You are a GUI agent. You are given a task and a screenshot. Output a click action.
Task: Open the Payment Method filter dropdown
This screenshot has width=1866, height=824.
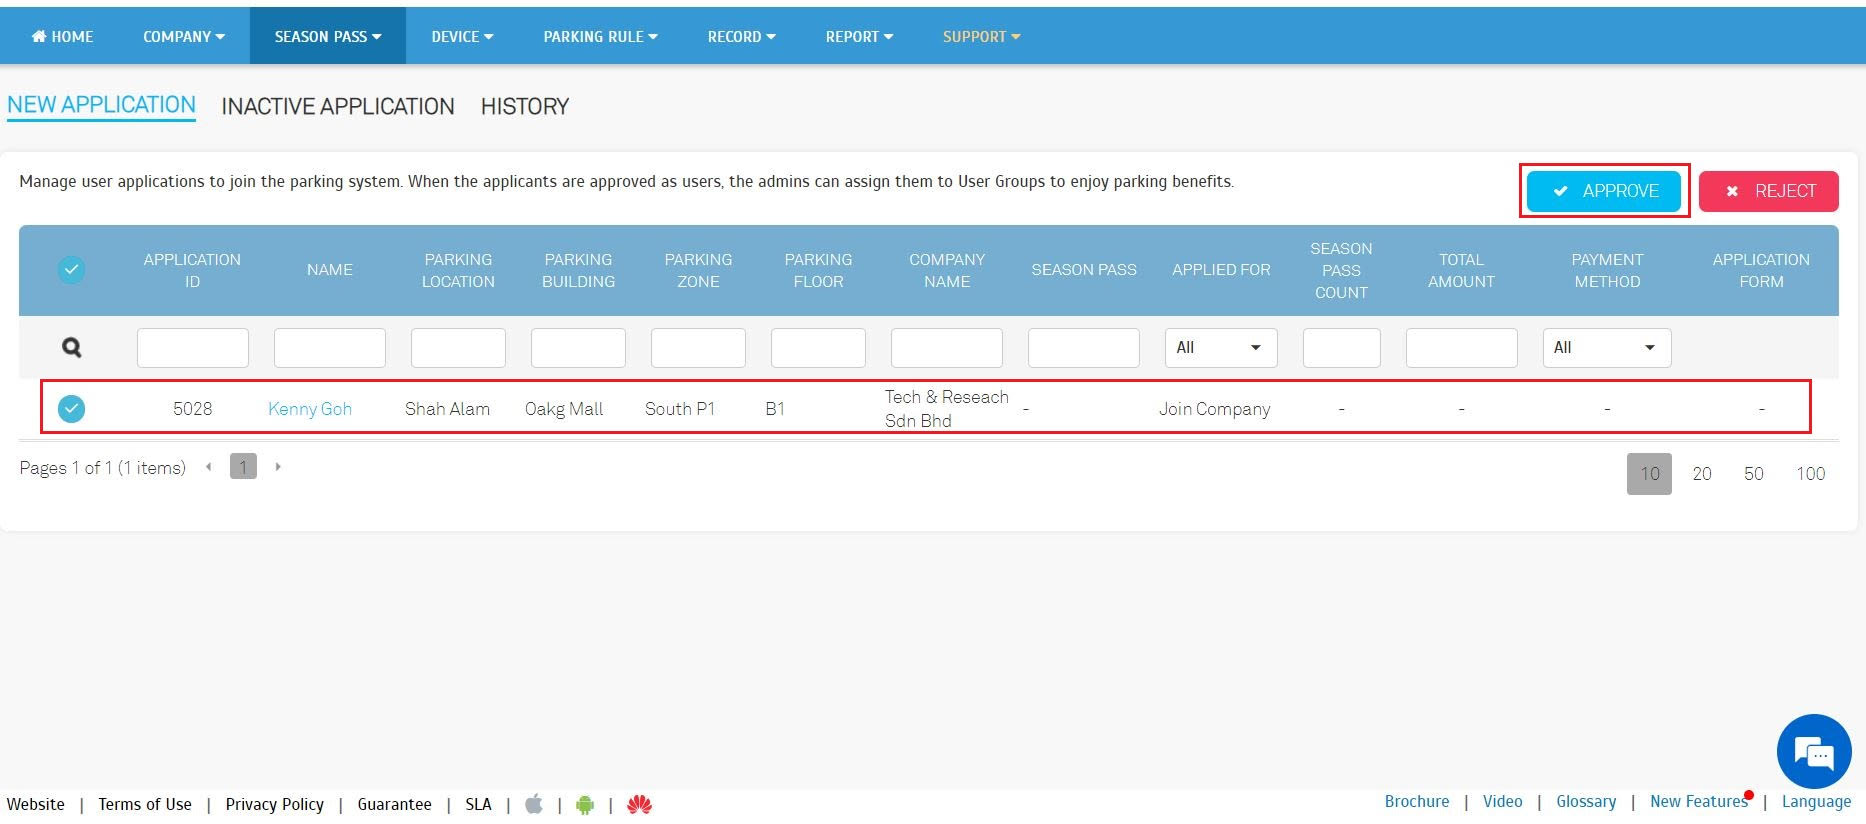tap(1606, 348)
